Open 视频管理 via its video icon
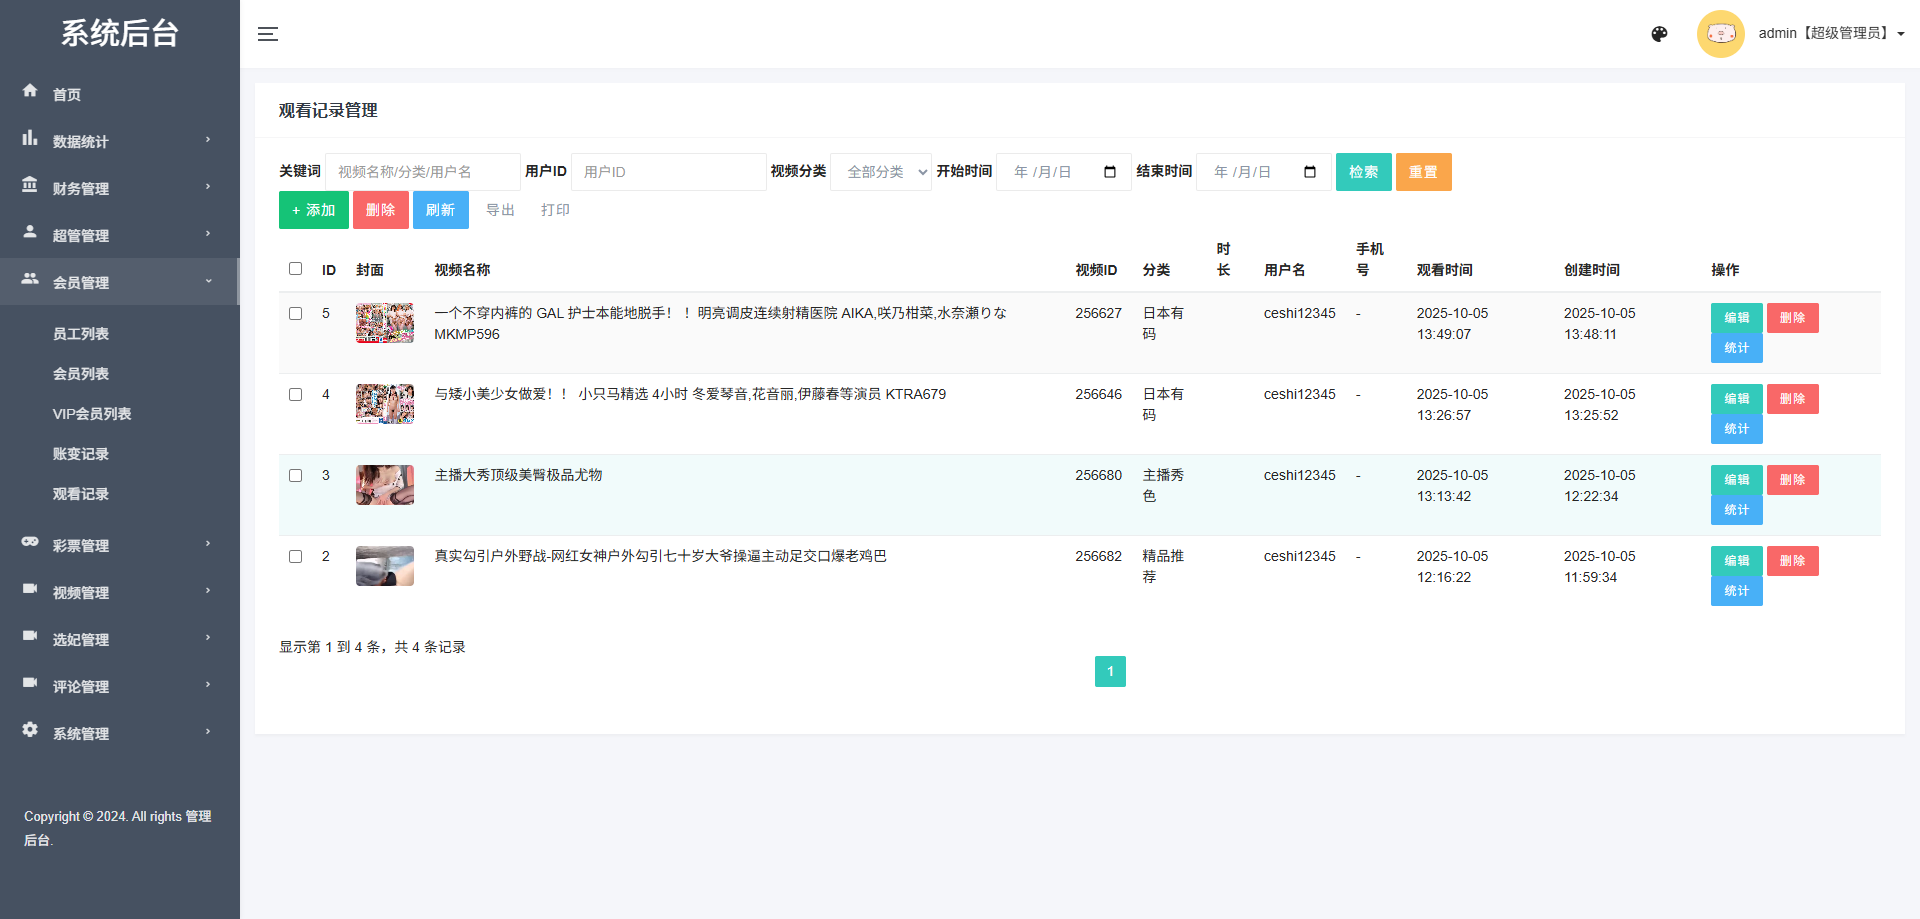The image size is (1920, 919). pos(30,589)
